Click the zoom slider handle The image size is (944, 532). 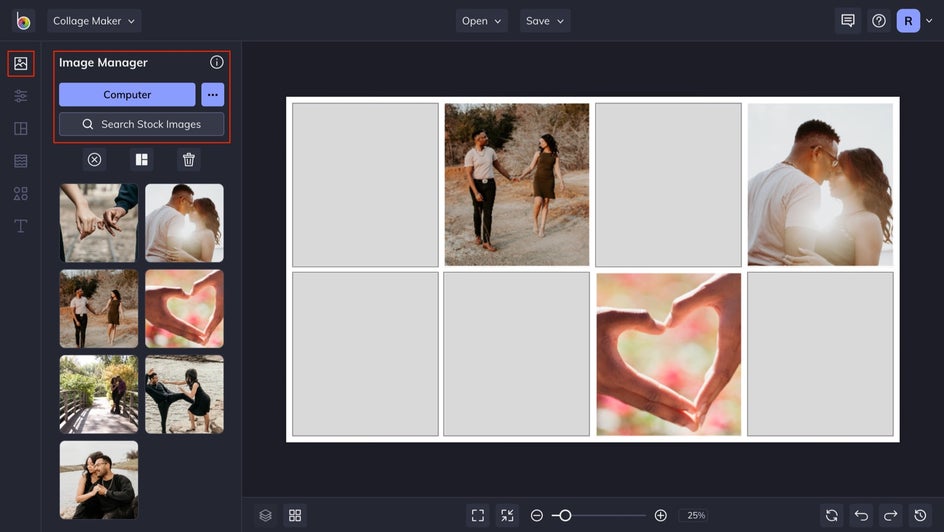565,515
